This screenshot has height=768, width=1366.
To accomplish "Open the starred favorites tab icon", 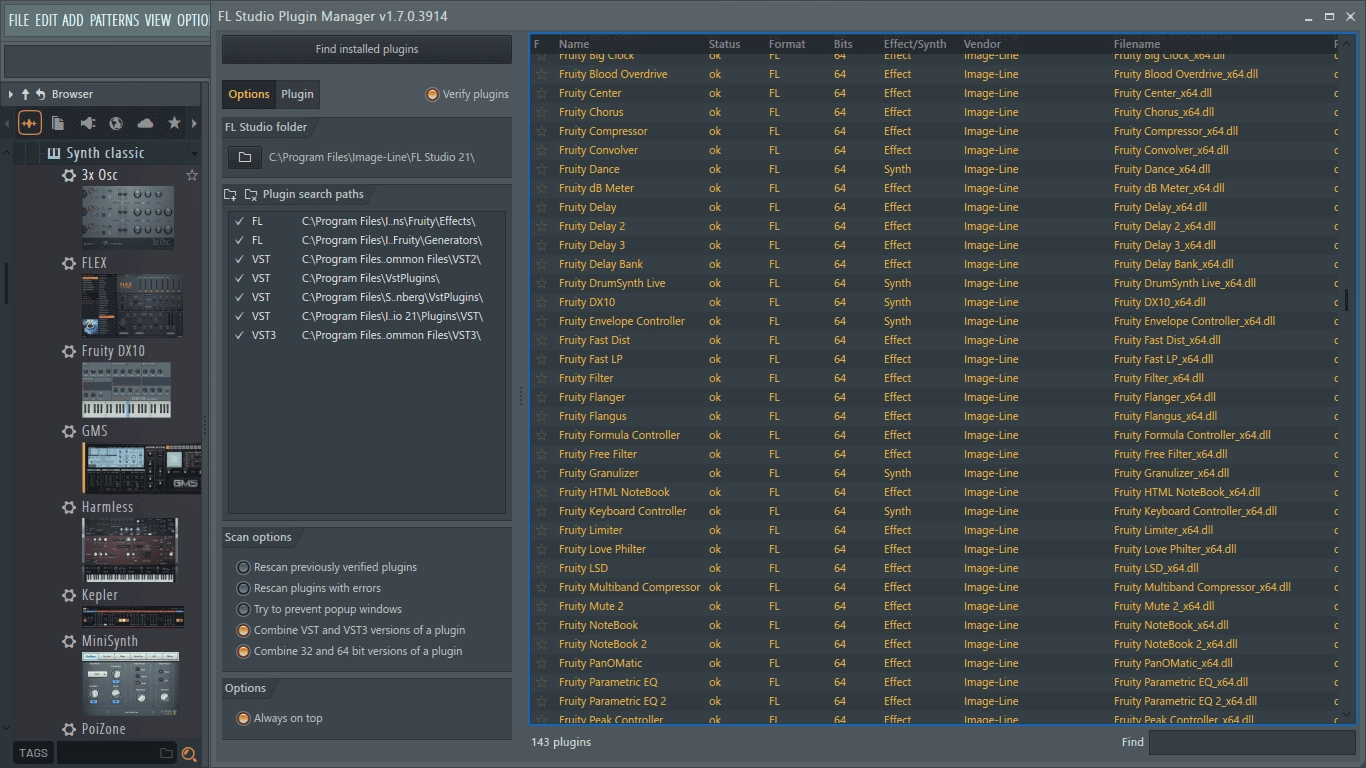I will [174, 123].
